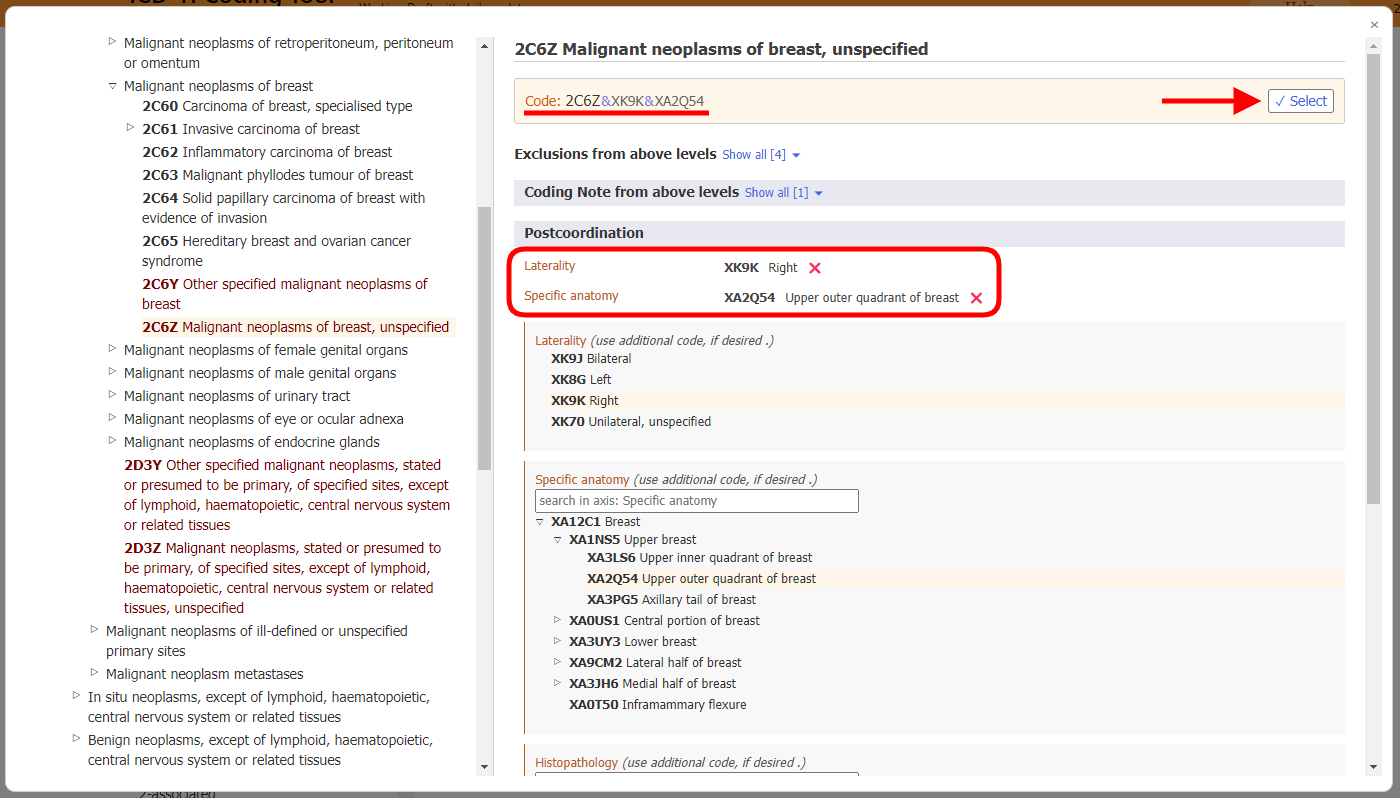Expand Malignant neoplasms of urinary tract
The image size is (1400, 798).
coord(112,396)
